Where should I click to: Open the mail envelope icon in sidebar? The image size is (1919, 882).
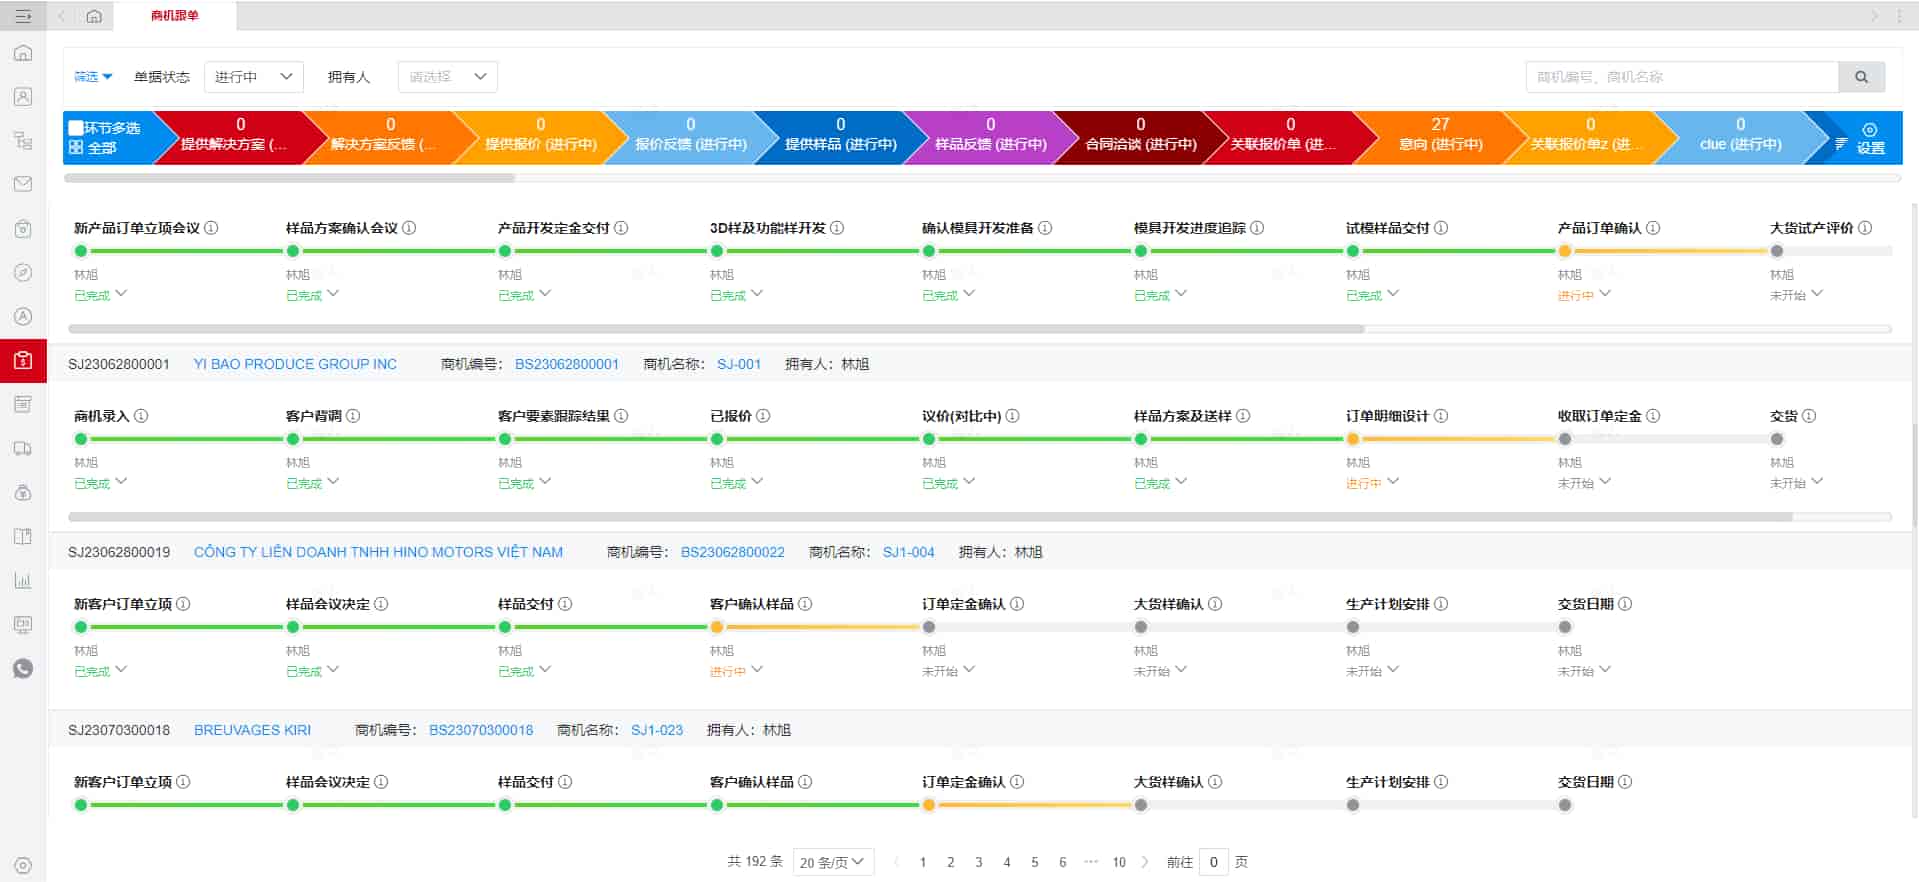(x=23, y=184)
